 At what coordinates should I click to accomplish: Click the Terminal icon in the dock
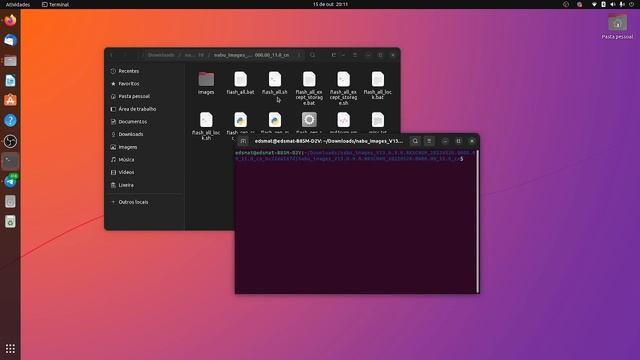click(x=10, y=161)
